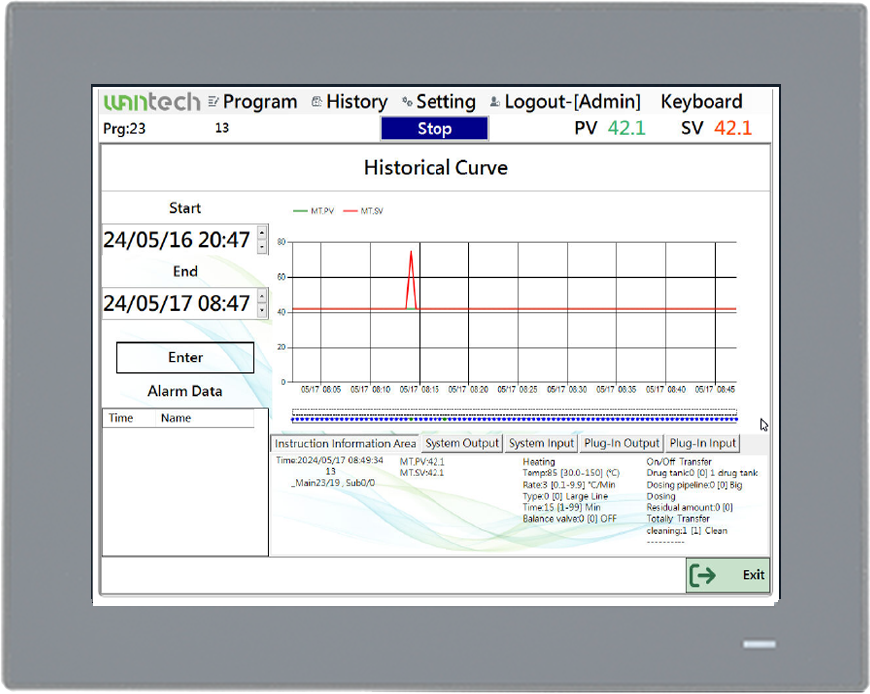
Task: Click the 05/17 08:15 axis label
Action: pos(419,389)
